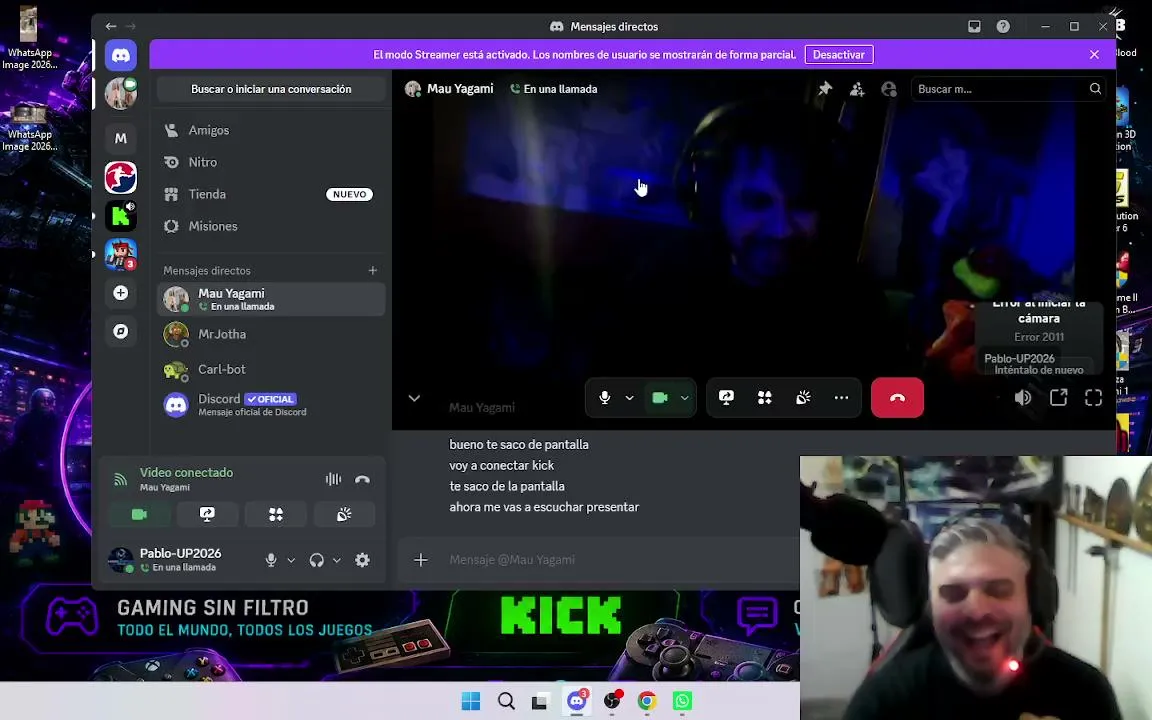Open official Discord messages
This screenshot has width=1152, height=720.
click(270, 405)
